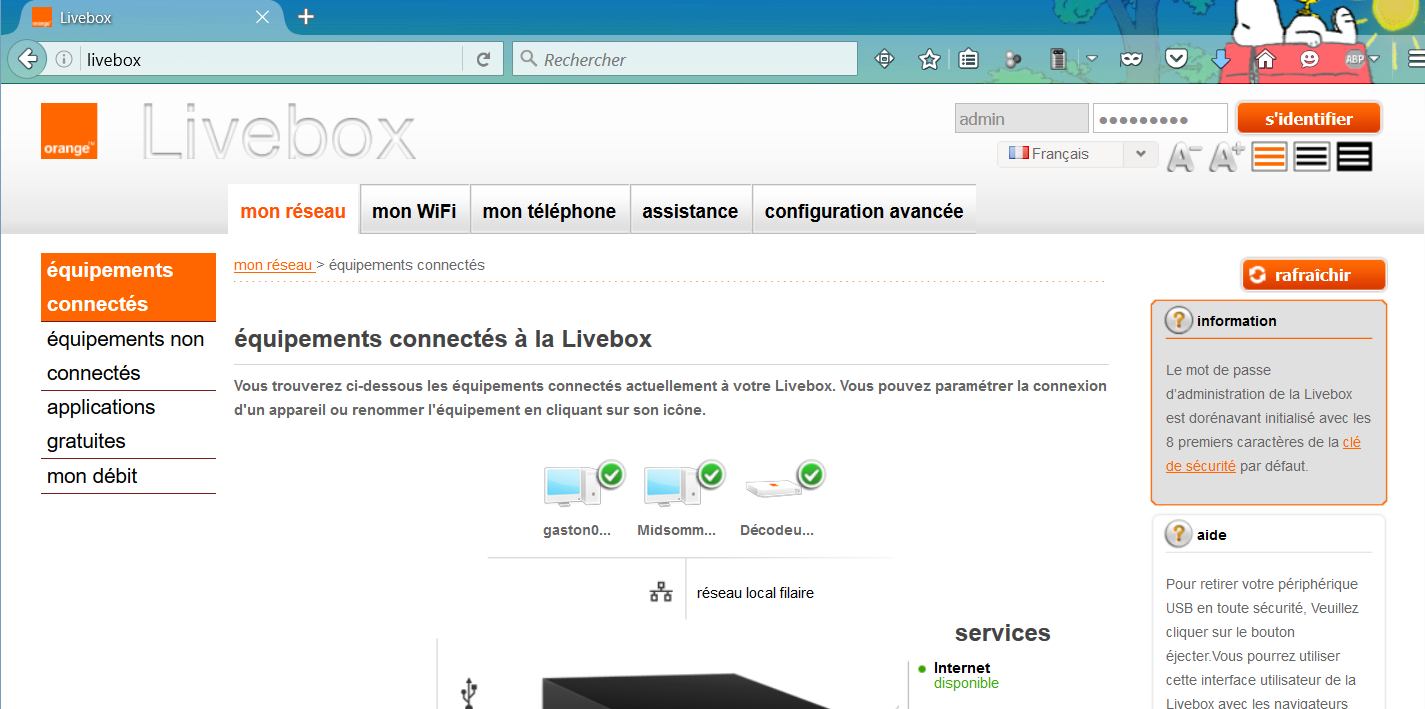Image resolution: width=1425 pixels, height=709 pixels.
Task: Toggle the green status check on Décodeur
Action: pyautogui.click(x=809, y=475)
